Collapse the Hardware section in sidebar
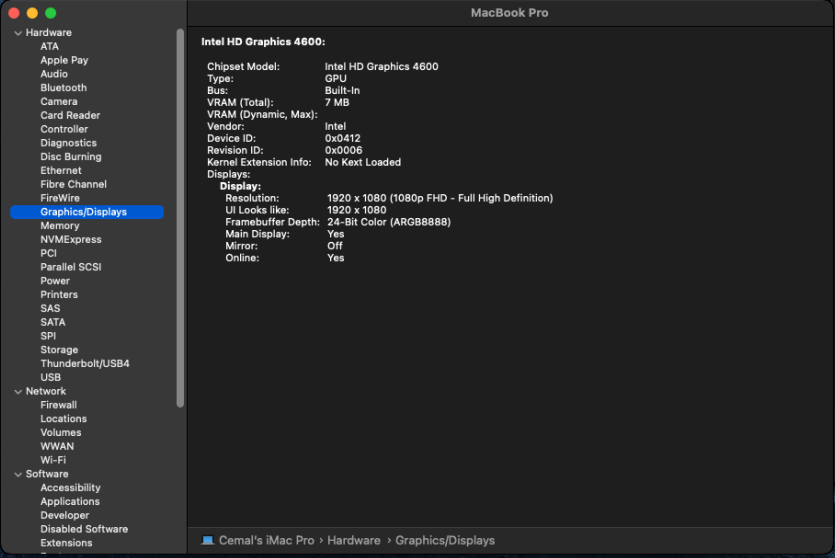 (18, 33)
